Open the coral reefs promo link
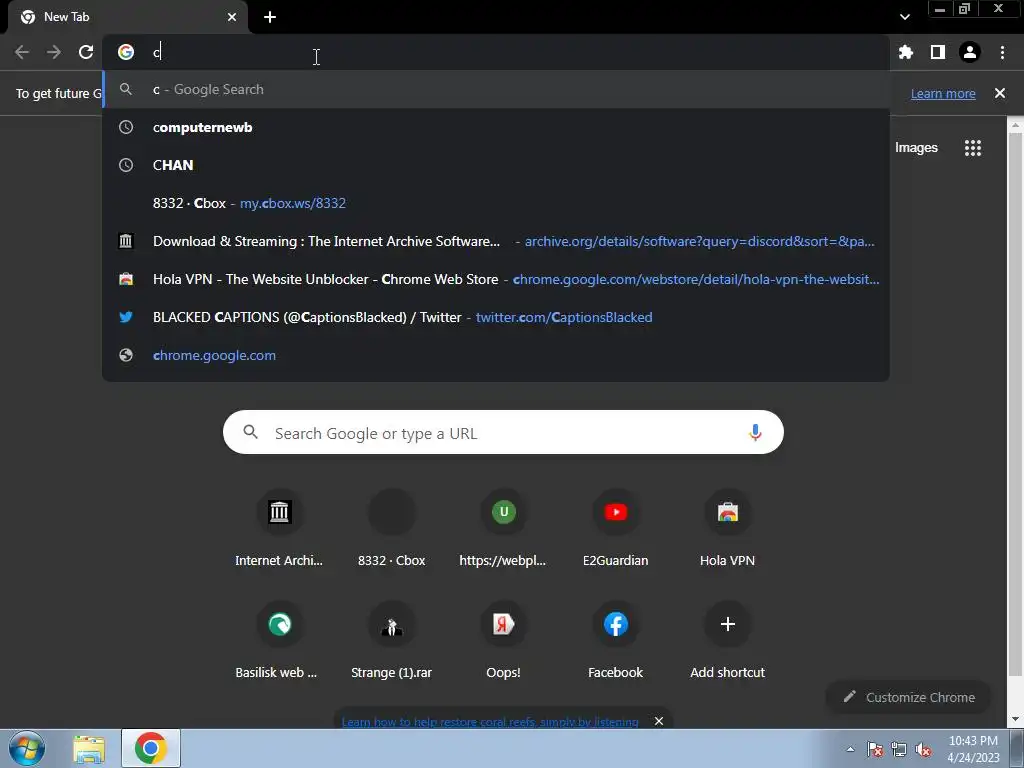The width and height of the screenshot is (1024, 768). tap(490, 722)
